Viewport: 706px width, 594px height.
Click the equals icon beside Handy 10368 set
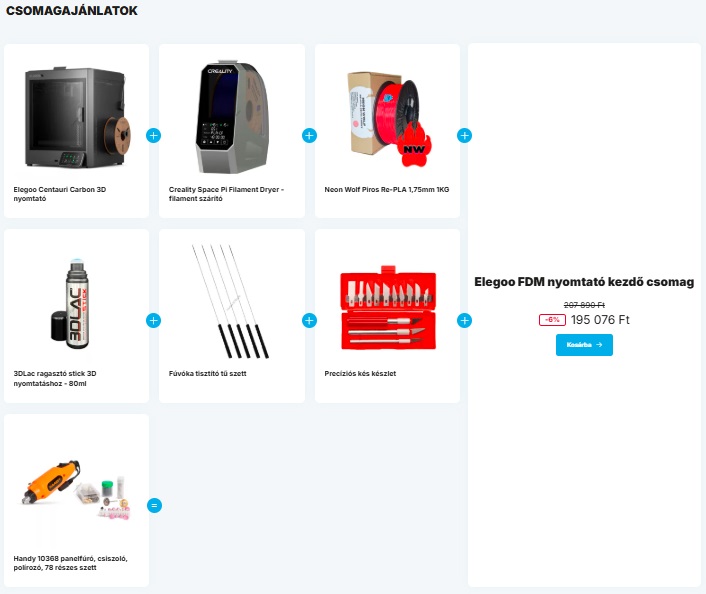pyautogui.click(x=154, y=505)
